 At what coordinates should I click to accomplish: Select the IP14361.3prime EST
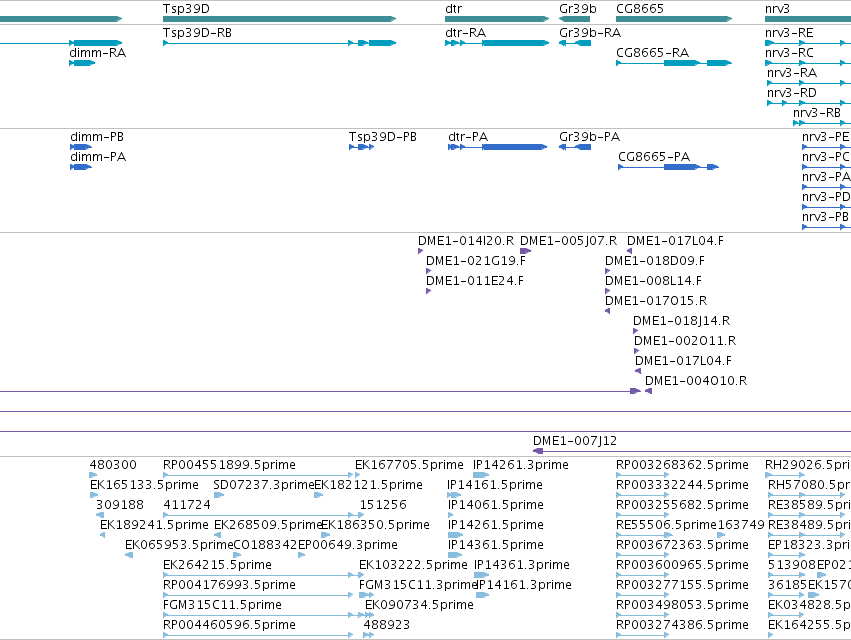point(522,565)
